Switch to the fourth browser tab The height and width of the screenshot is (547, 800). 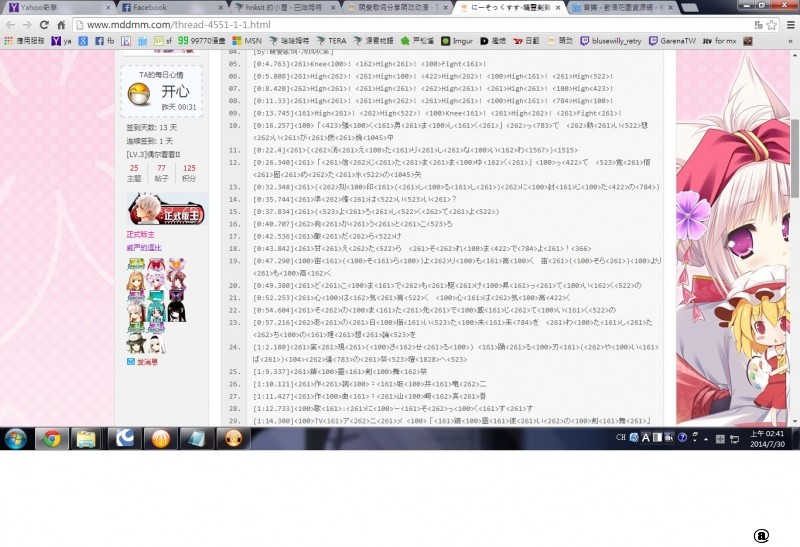pyautogui.click(x=395, y=7)
